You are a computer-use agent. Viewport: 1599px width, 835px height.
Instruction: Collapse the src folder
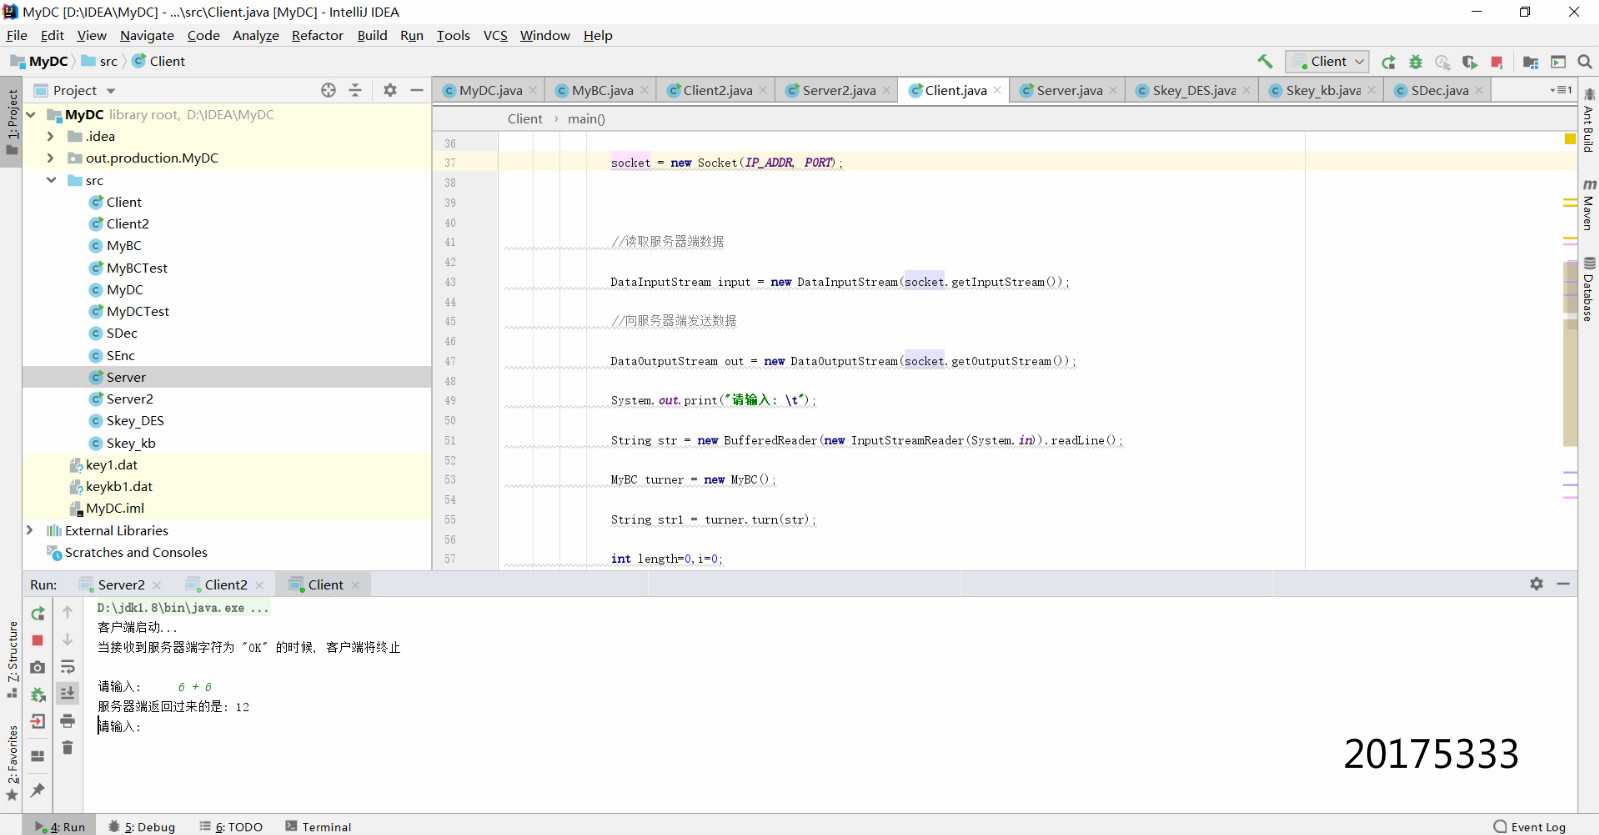[50, 180]
